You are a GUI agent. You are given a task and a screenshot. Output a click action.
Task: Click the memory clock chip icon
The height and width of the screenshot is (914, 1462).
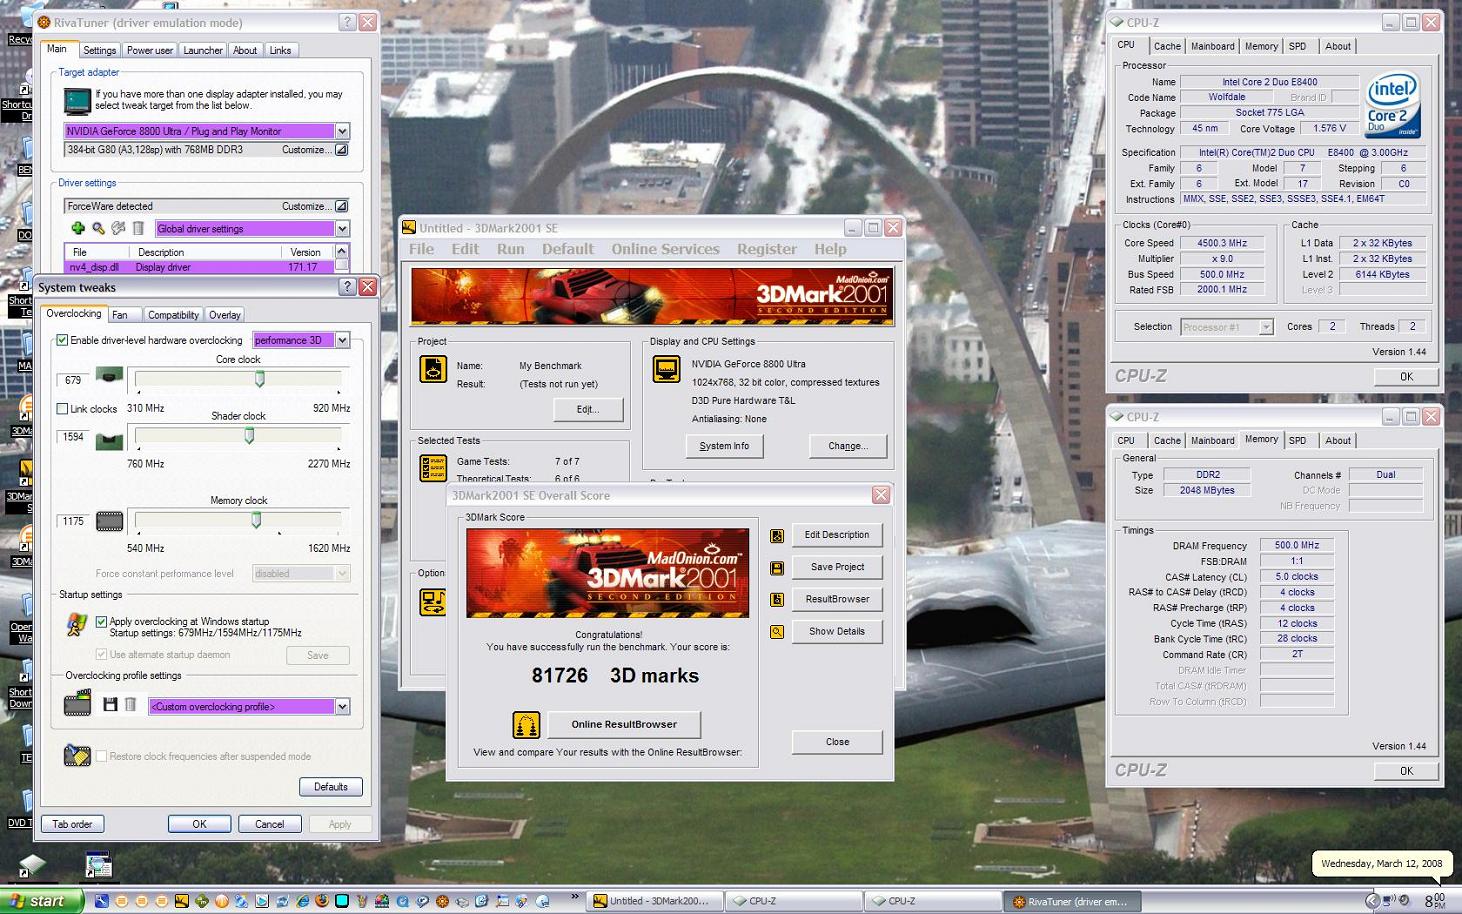click(x=109, y=521)
